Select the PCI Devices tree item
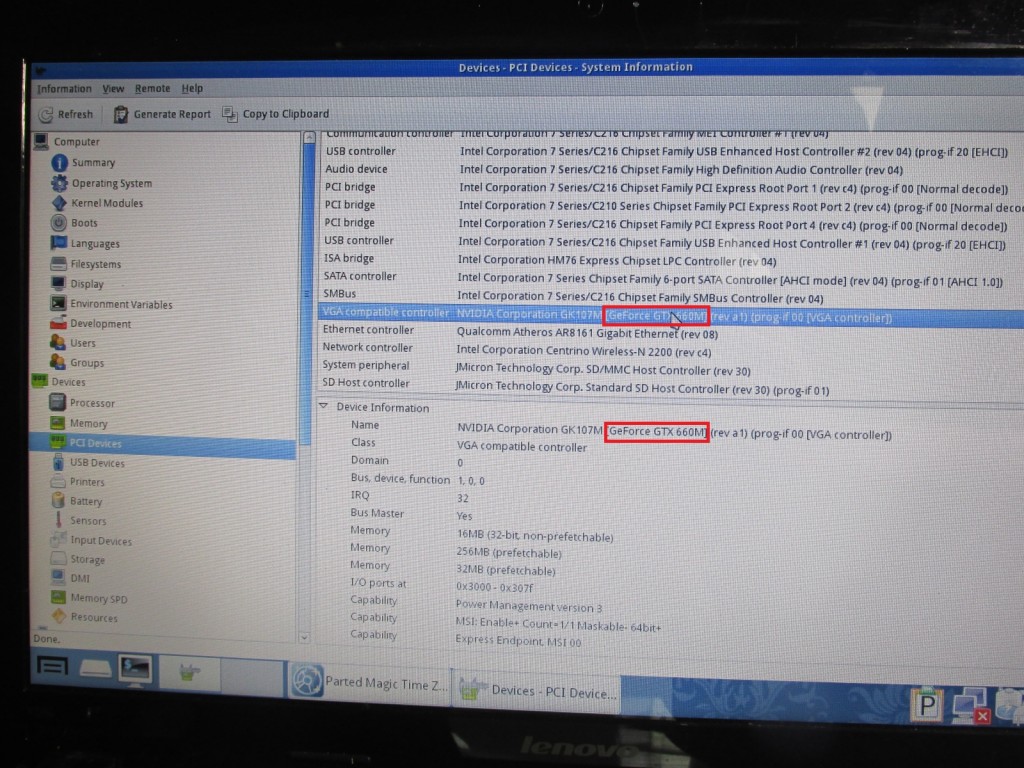The image size is (1024, 768). tap(162, 443)
